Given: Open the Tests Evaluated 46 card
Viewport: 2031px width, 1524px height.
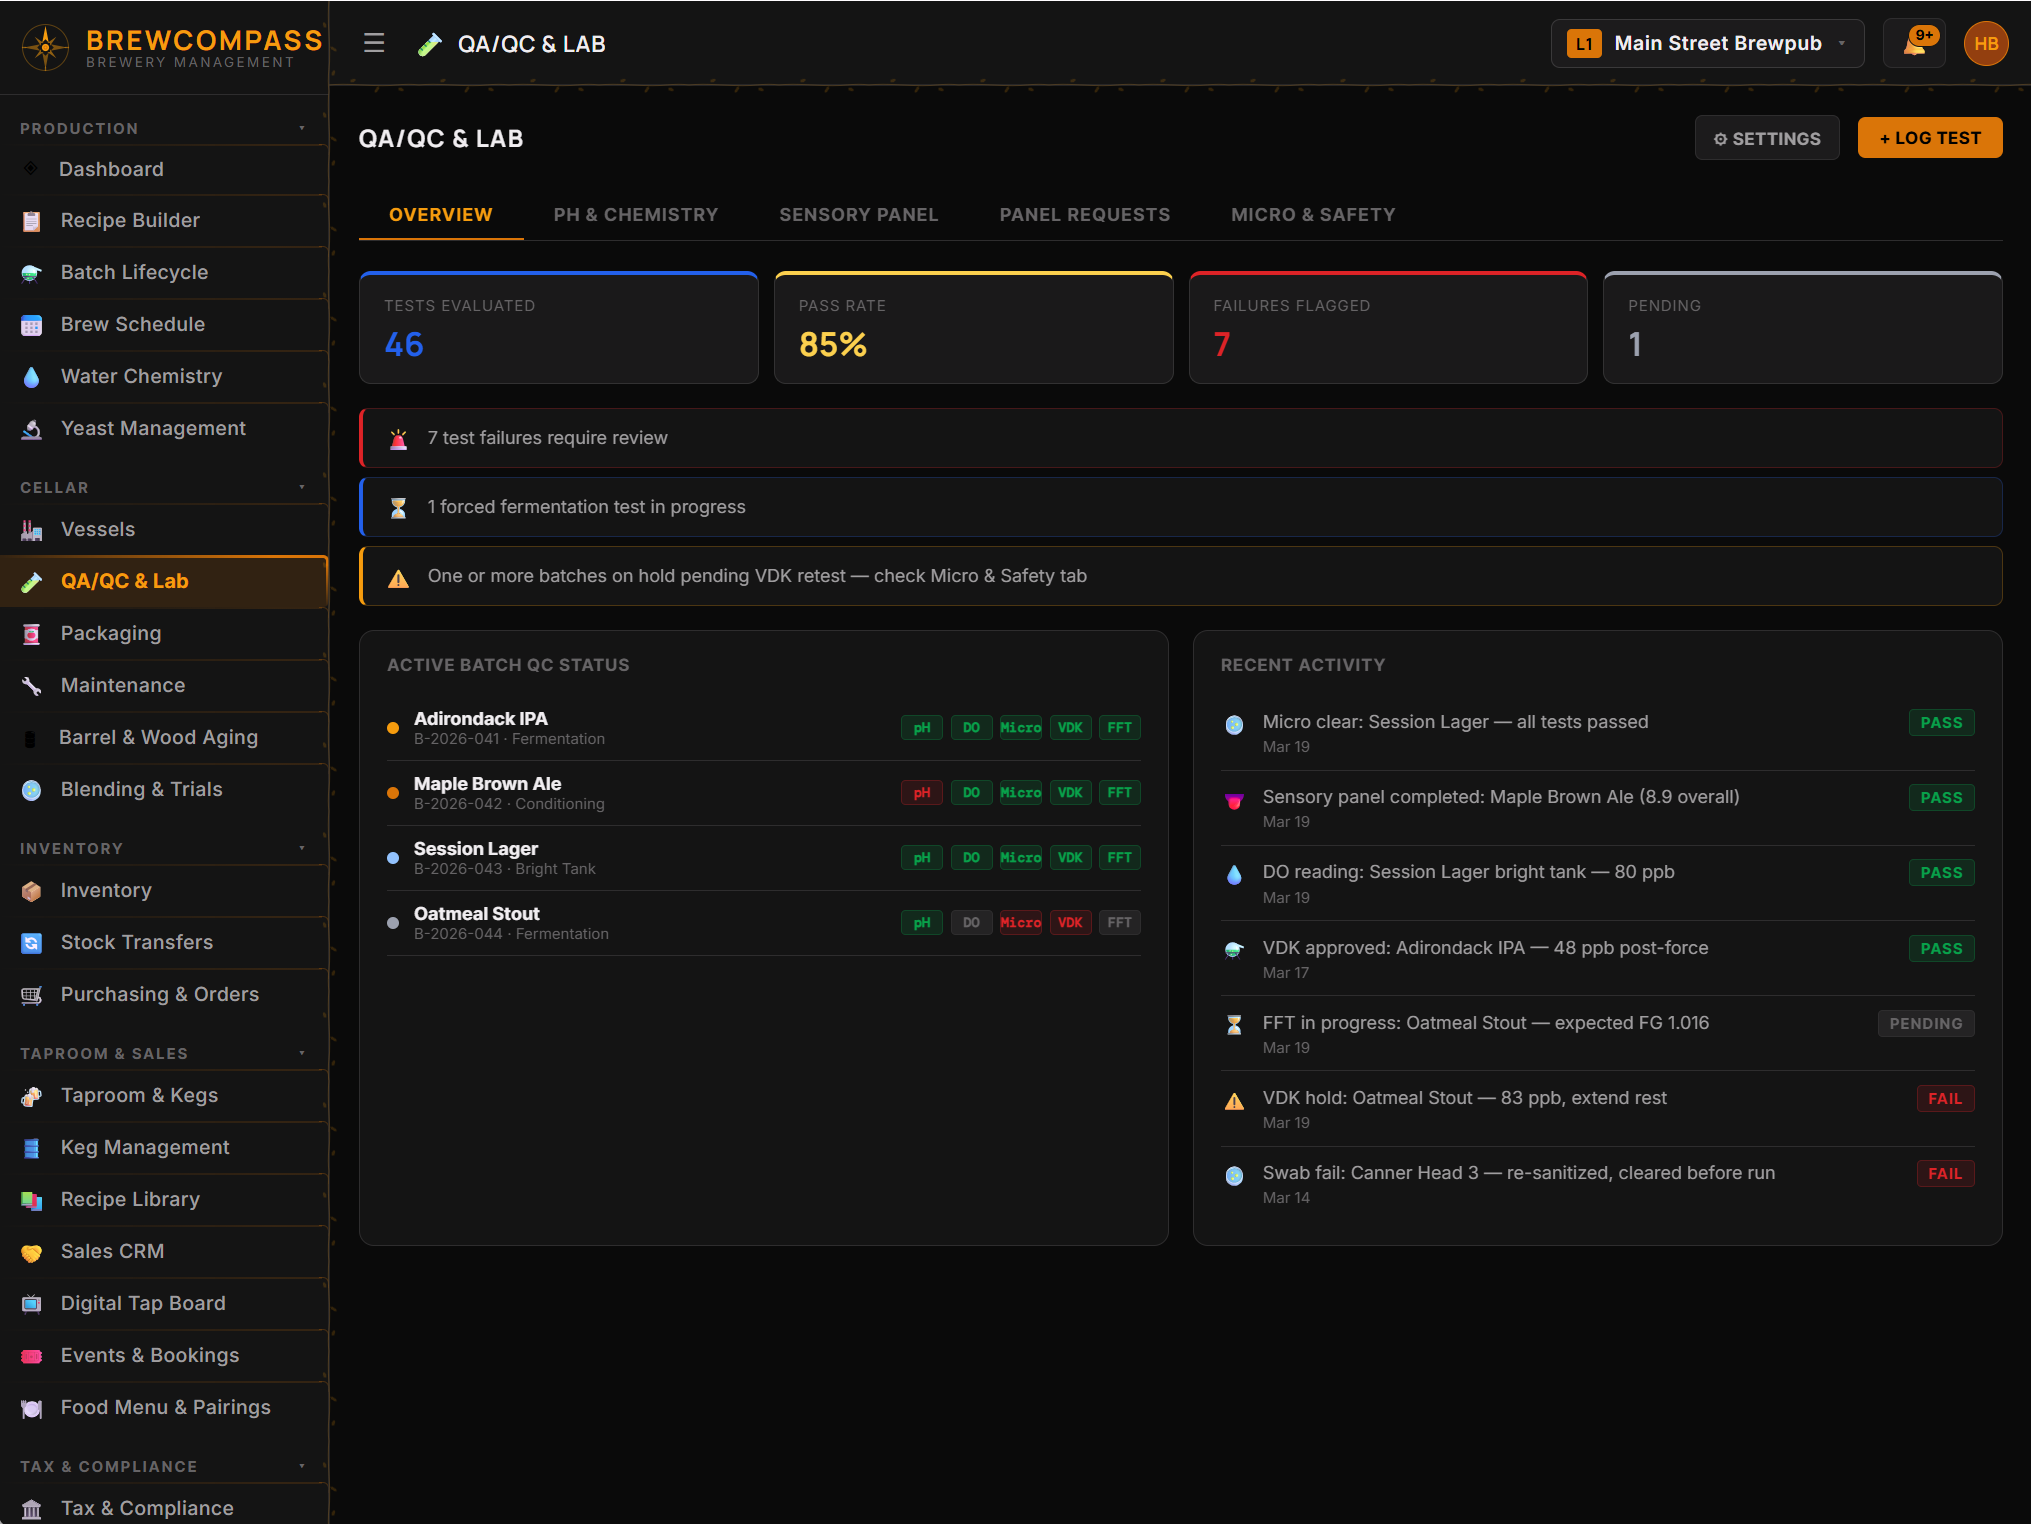Looking at the screenshot, I should [x=559, y=327].
